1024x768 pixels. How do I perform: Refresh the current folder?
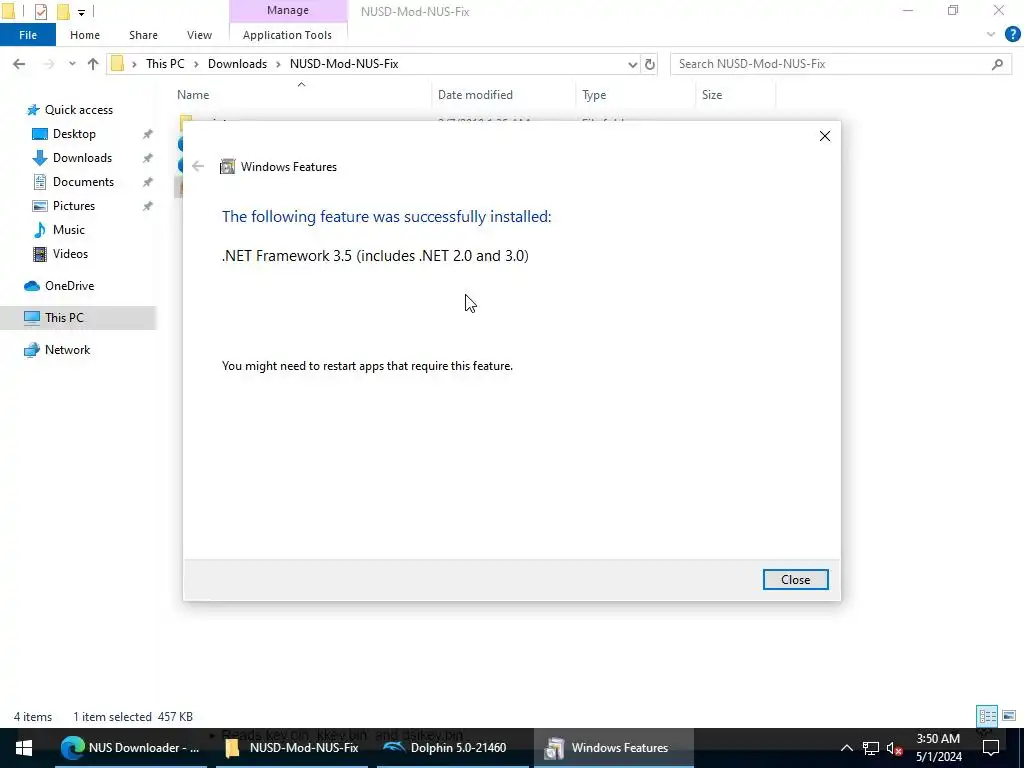click(x=650, y=64)
